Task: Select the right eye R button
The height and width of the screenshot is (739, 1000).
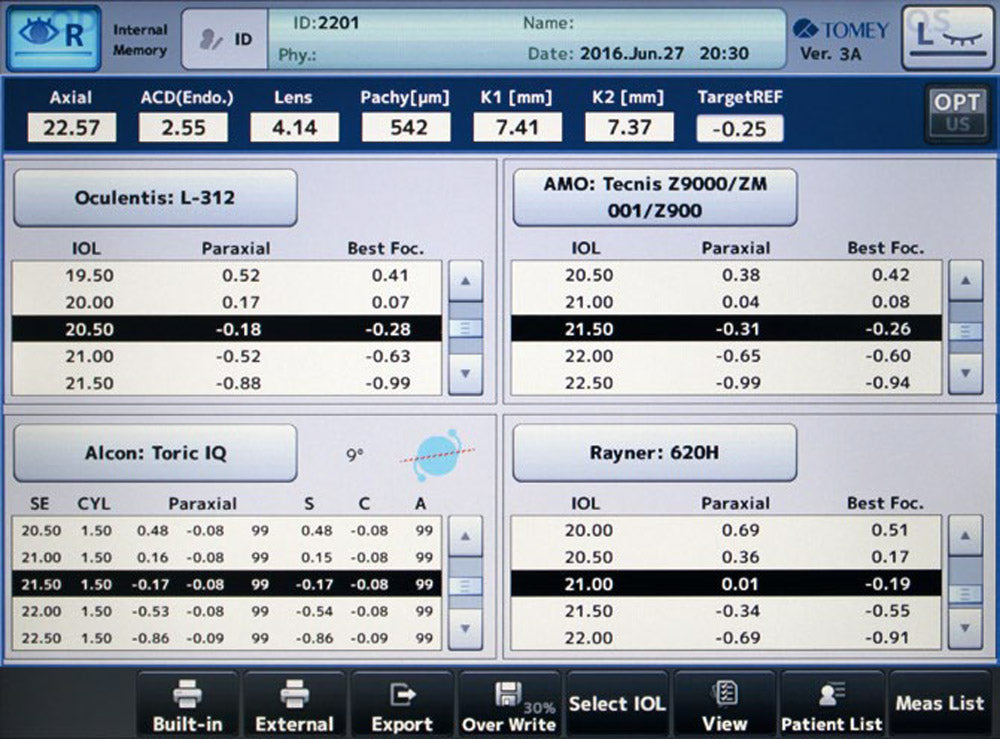Action: click(x=54, y=38)
